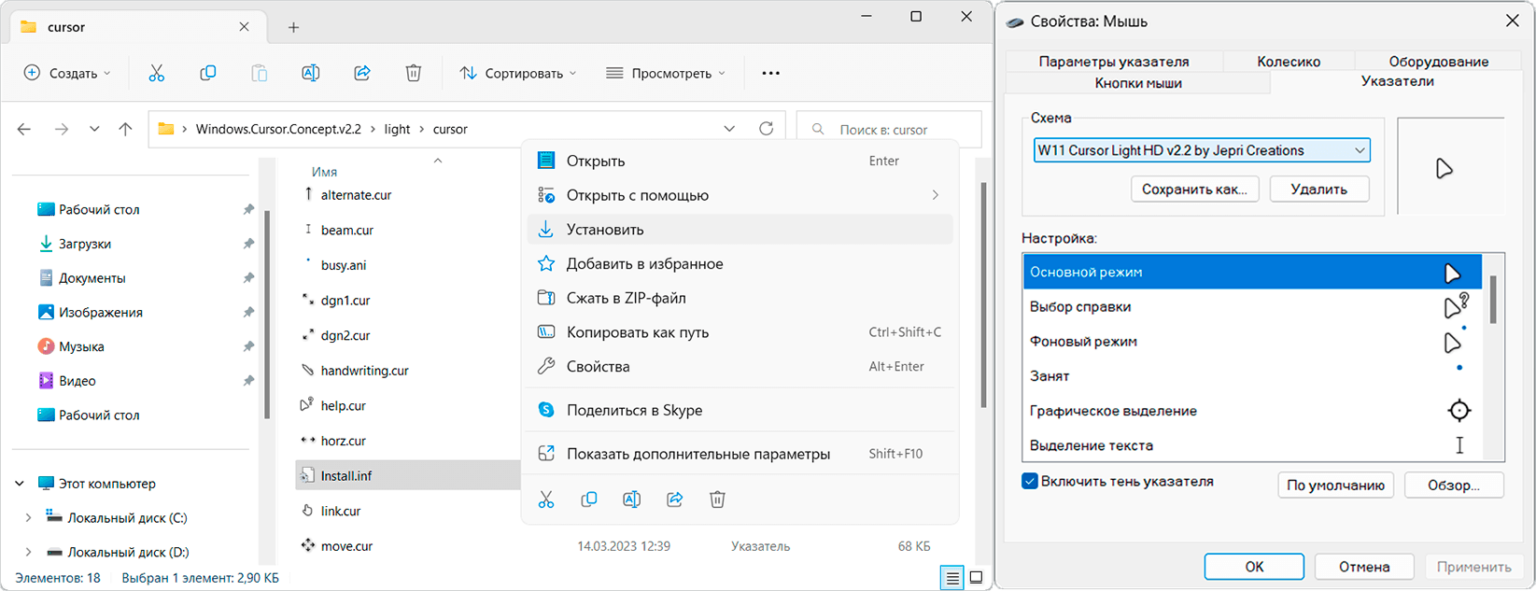Enable the Включить тень указателя checkbox

click(1030, 481)
